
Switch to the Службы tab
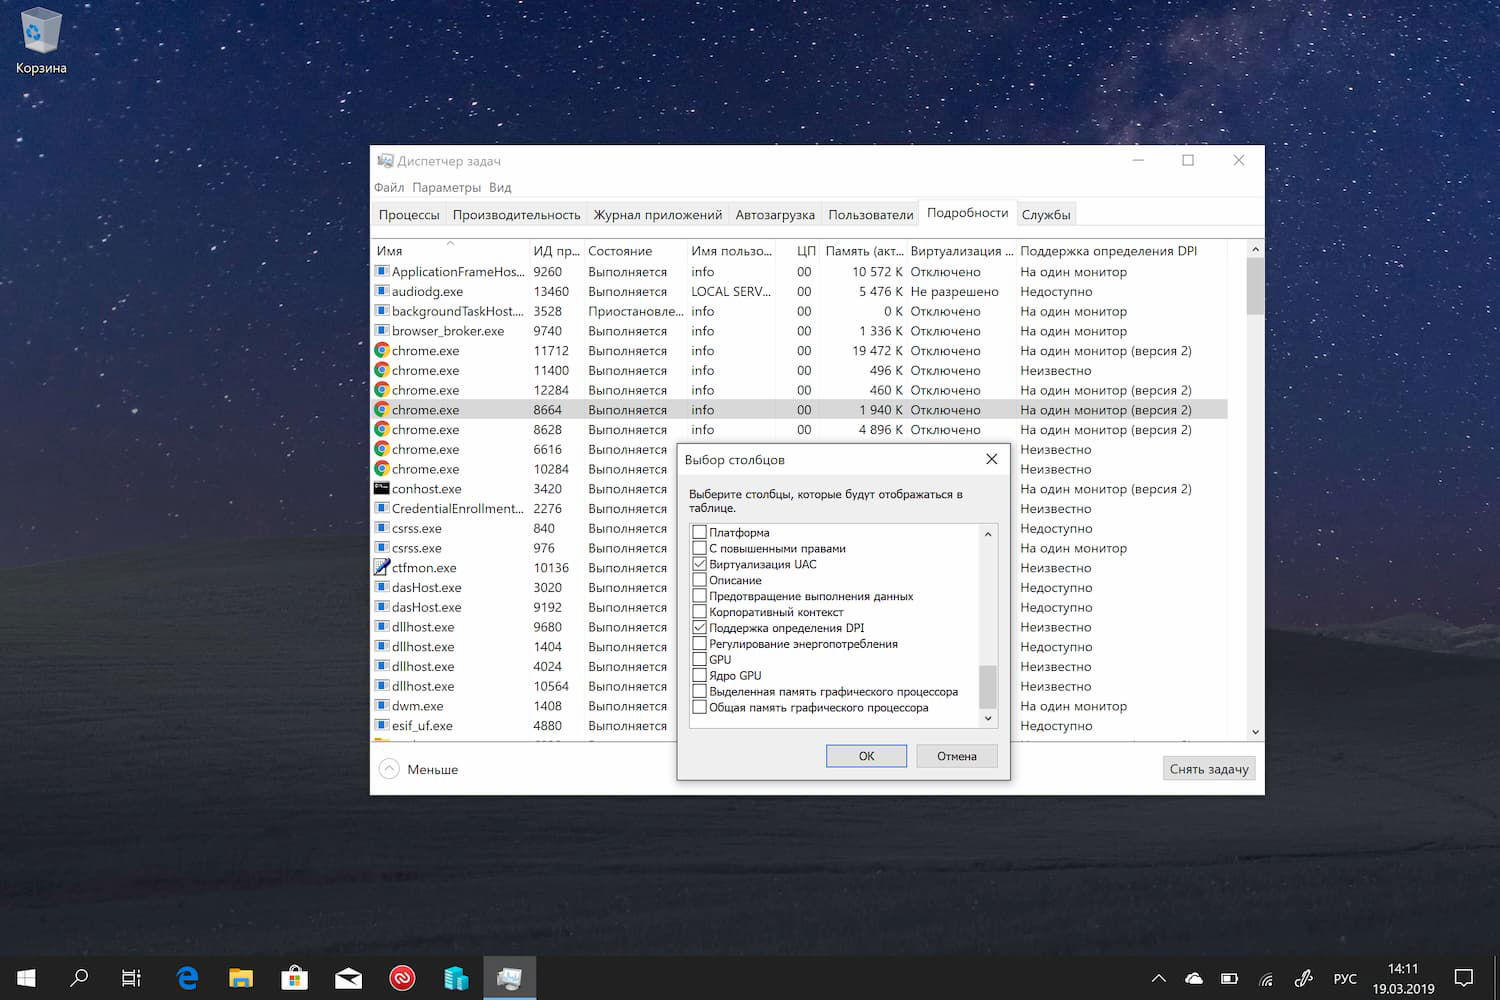[1046, 213]
